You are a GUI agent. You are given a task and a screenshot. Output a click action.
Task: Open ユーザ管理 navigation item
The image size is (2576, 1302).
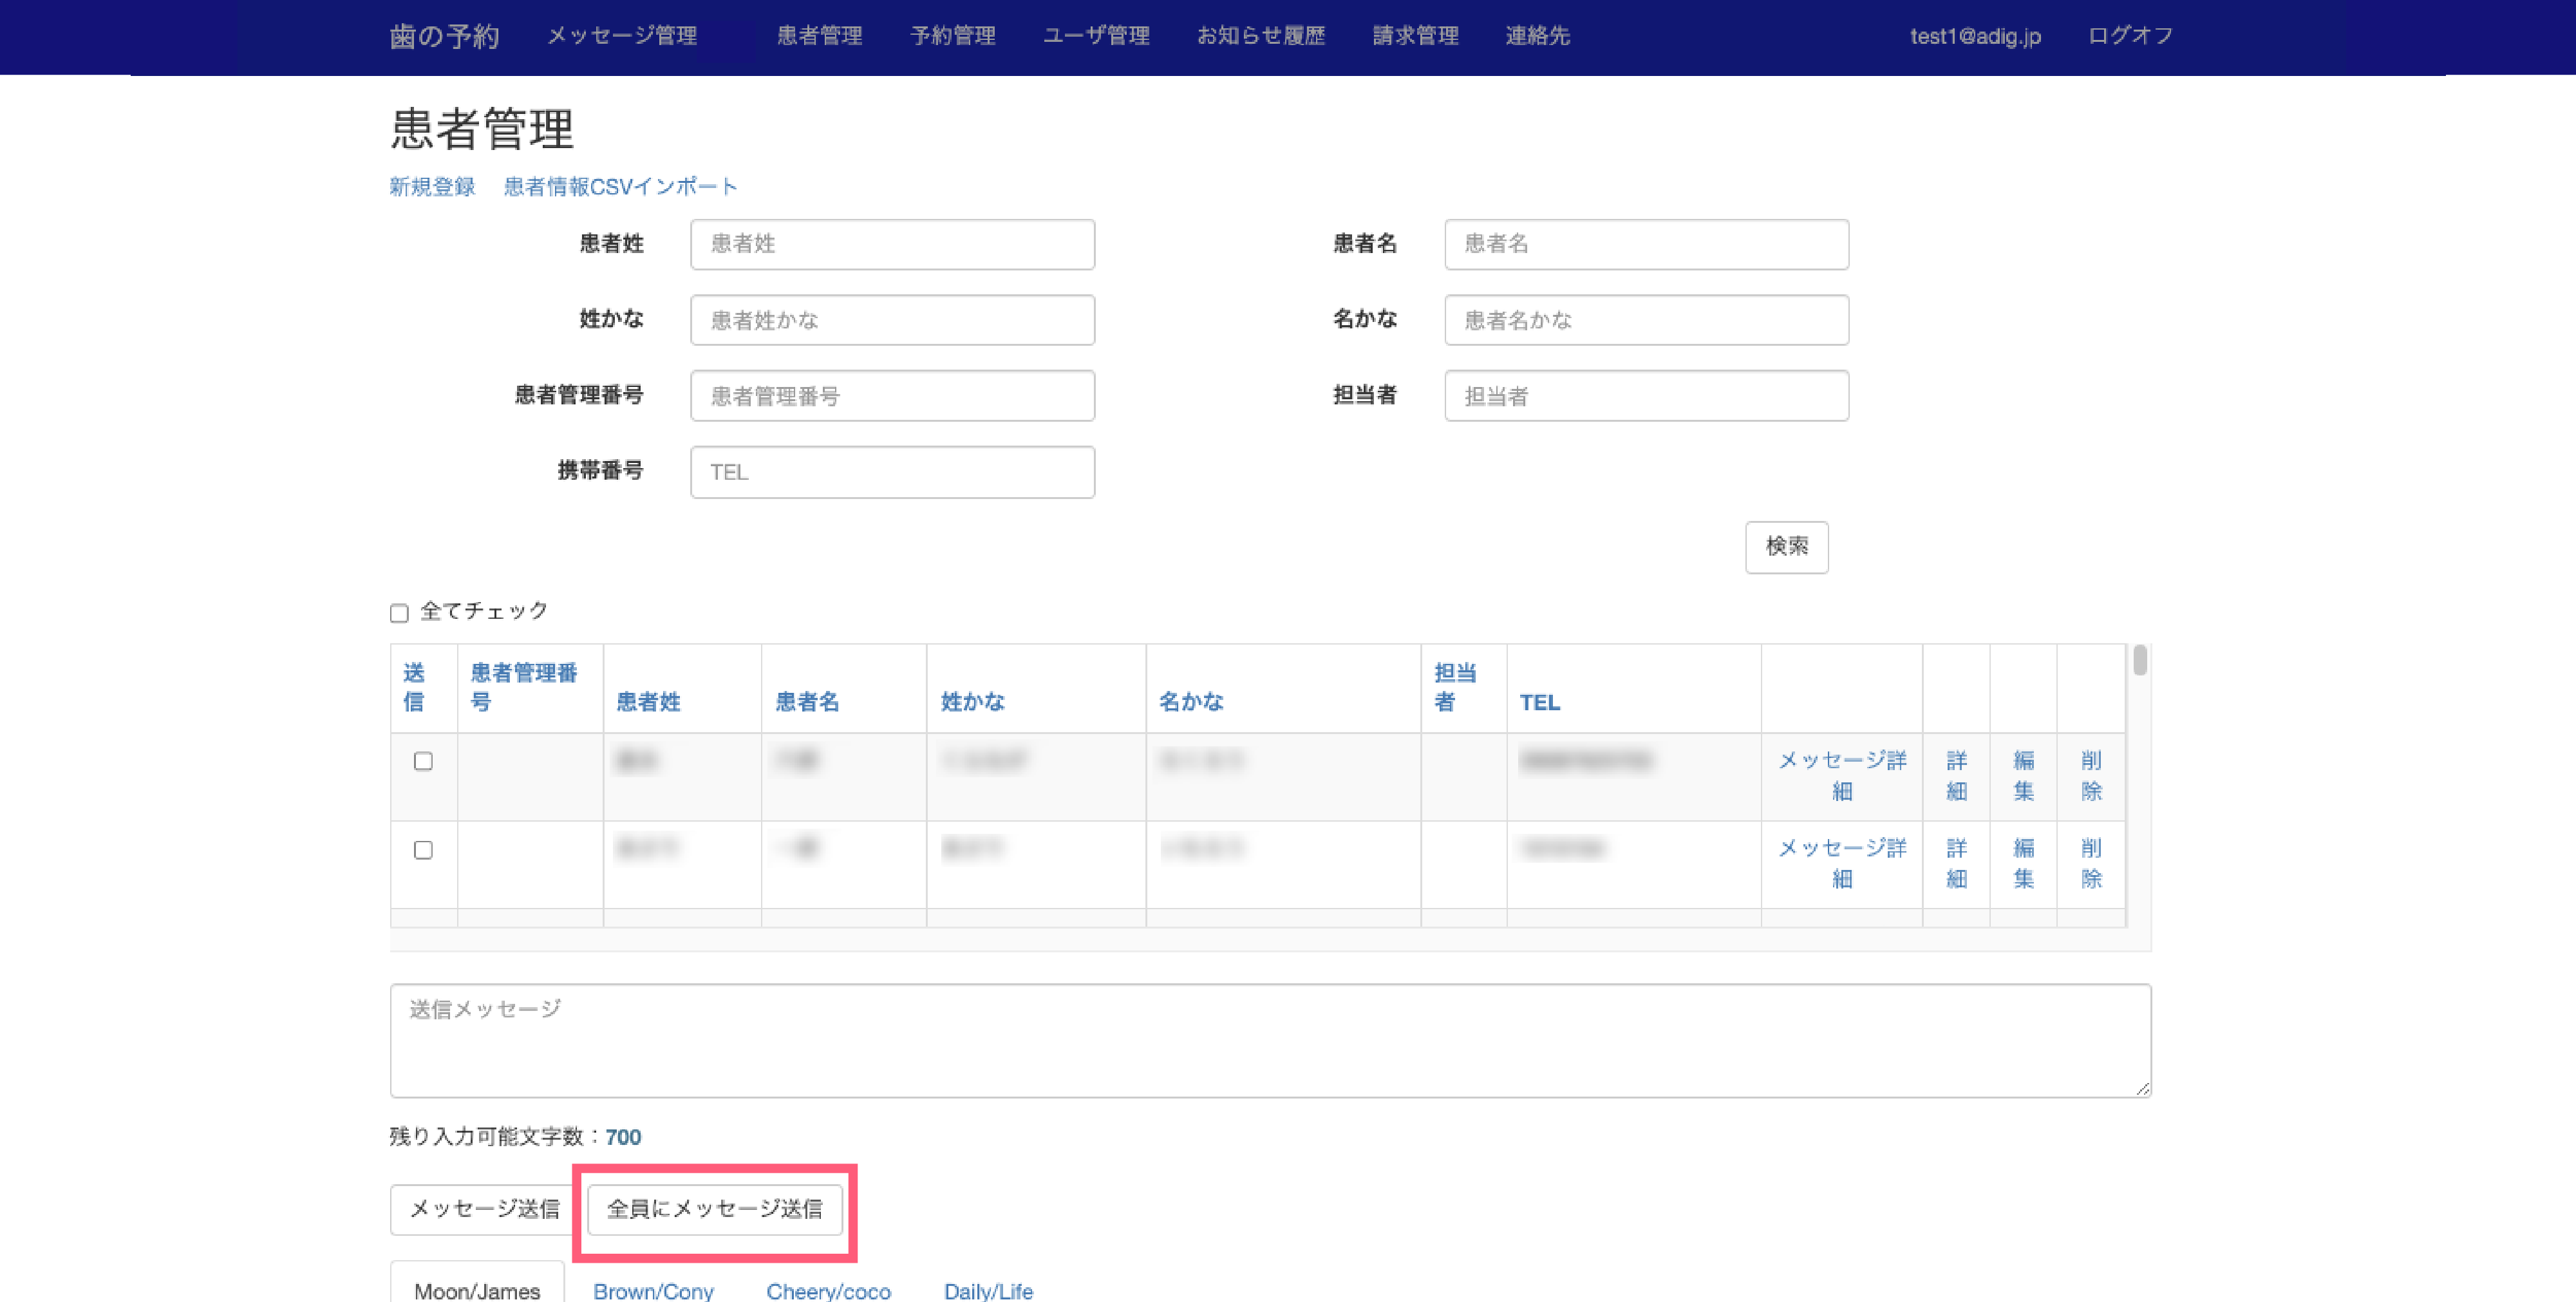[x=1096, y=36]
